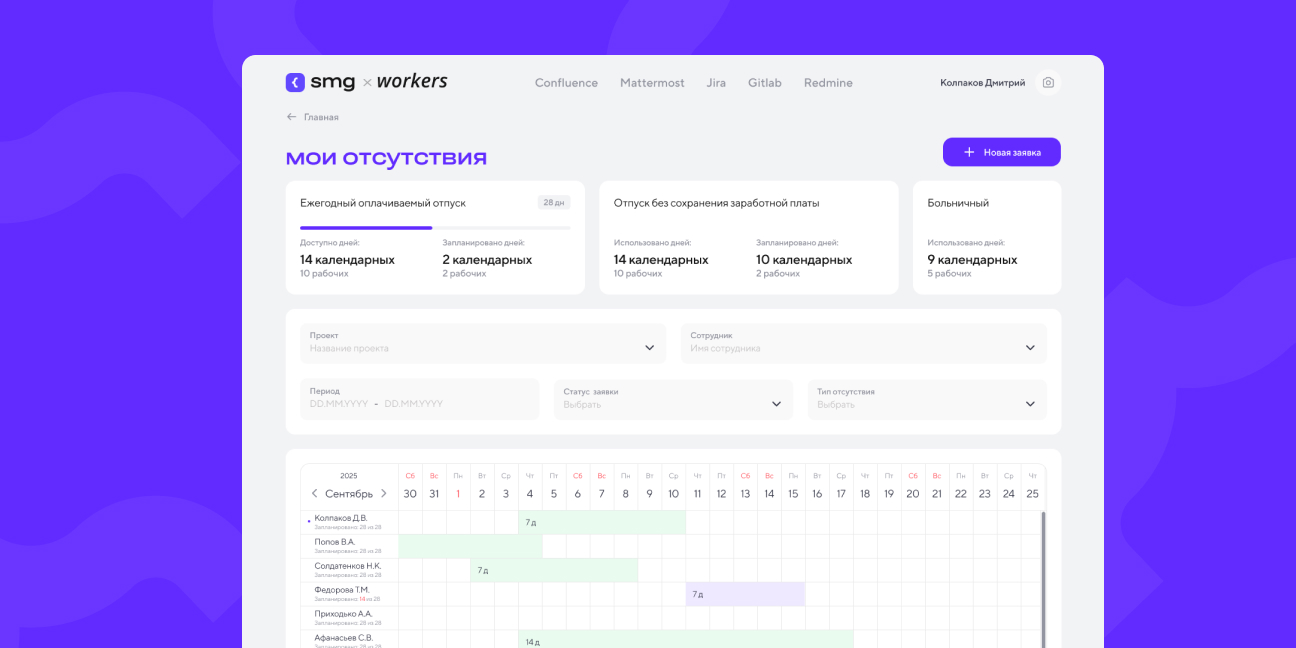
Task: Click 10 календарных planned unpaid value
Action: pos(804,260)
